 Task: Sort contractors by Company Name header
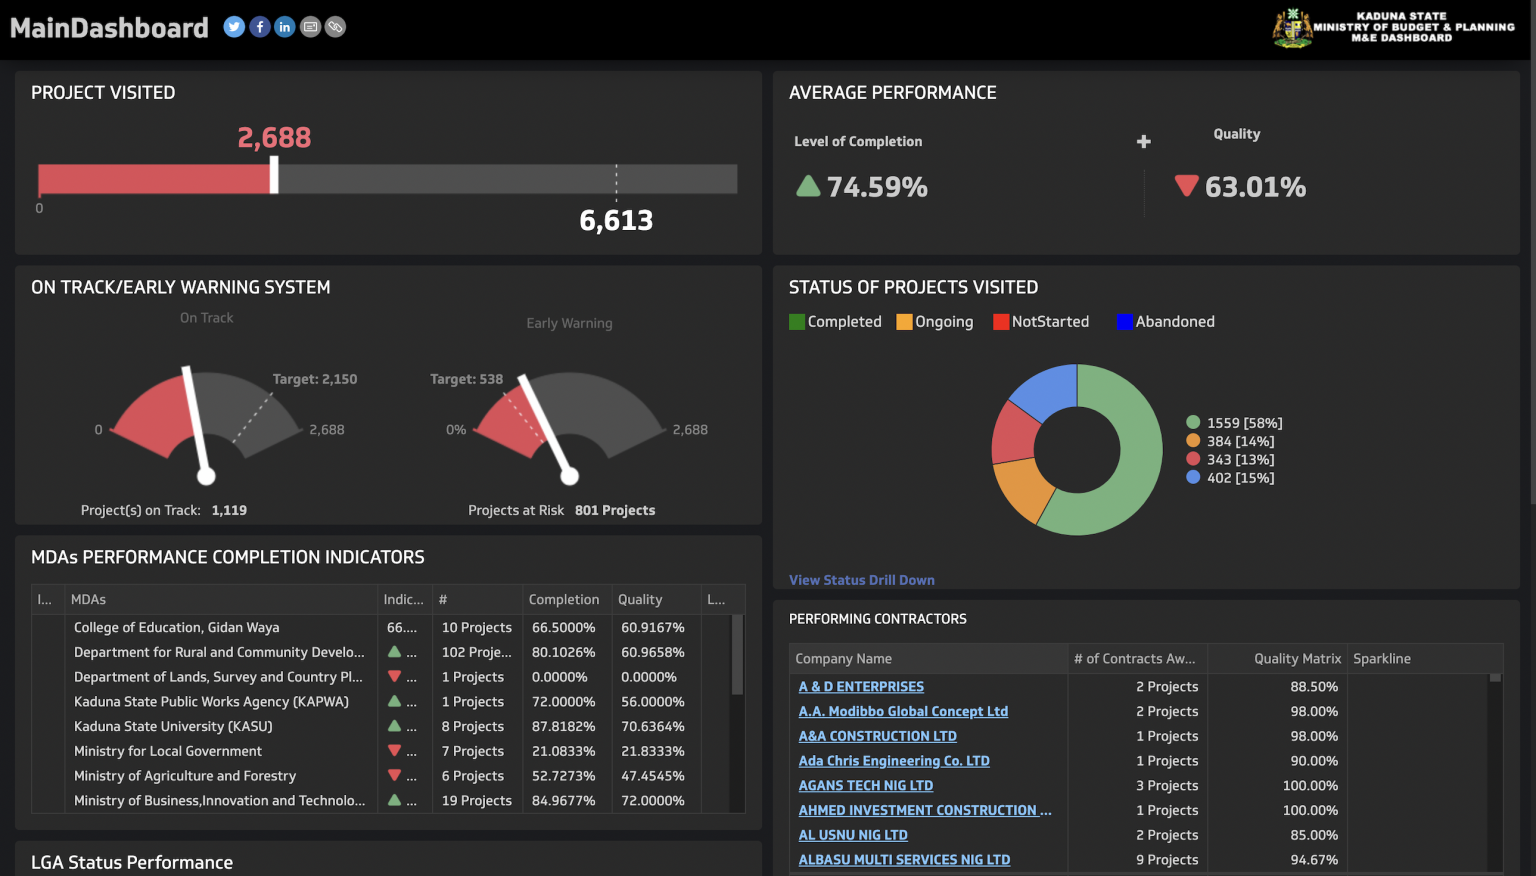pos(844,659)
